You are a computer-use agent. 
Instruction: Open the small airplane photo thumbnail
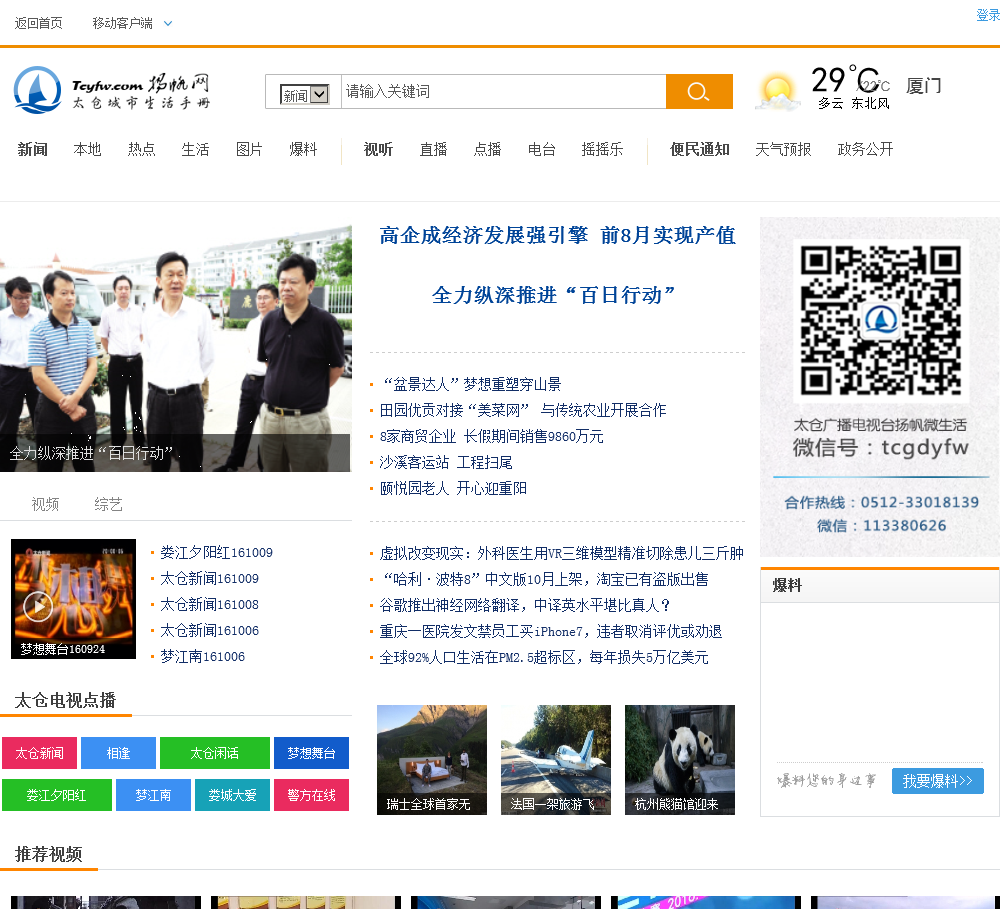tap(555, 759)
